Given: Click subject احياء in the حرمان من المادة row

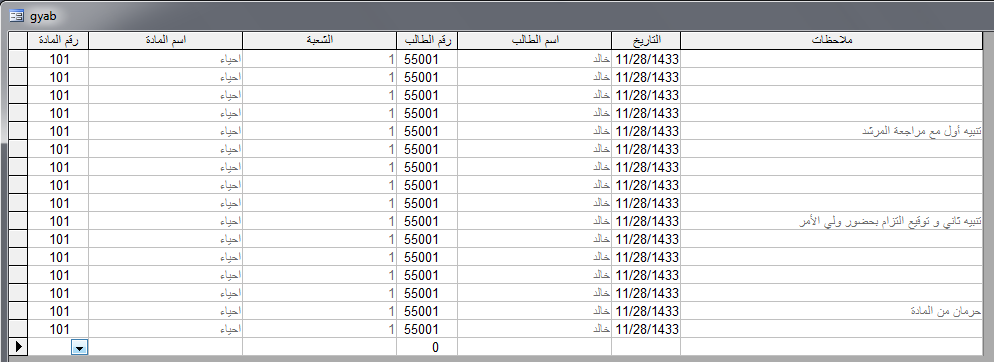Looking at the screenshot, I should click(x=231, y=311).
